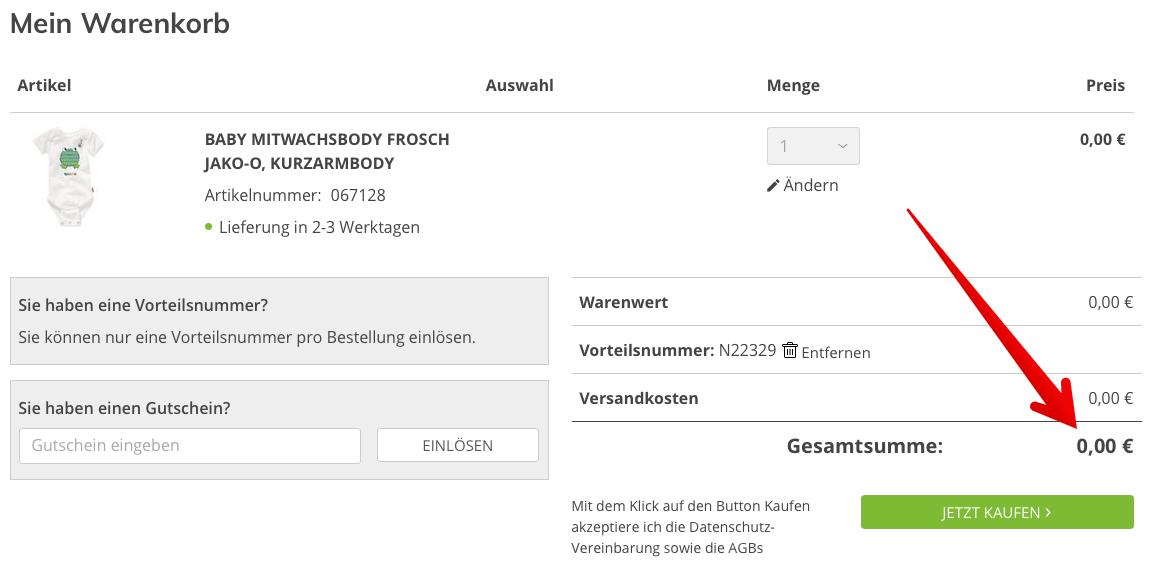
Task: Click the Vorteilsnummer info box heading
Action: point(143,305)
